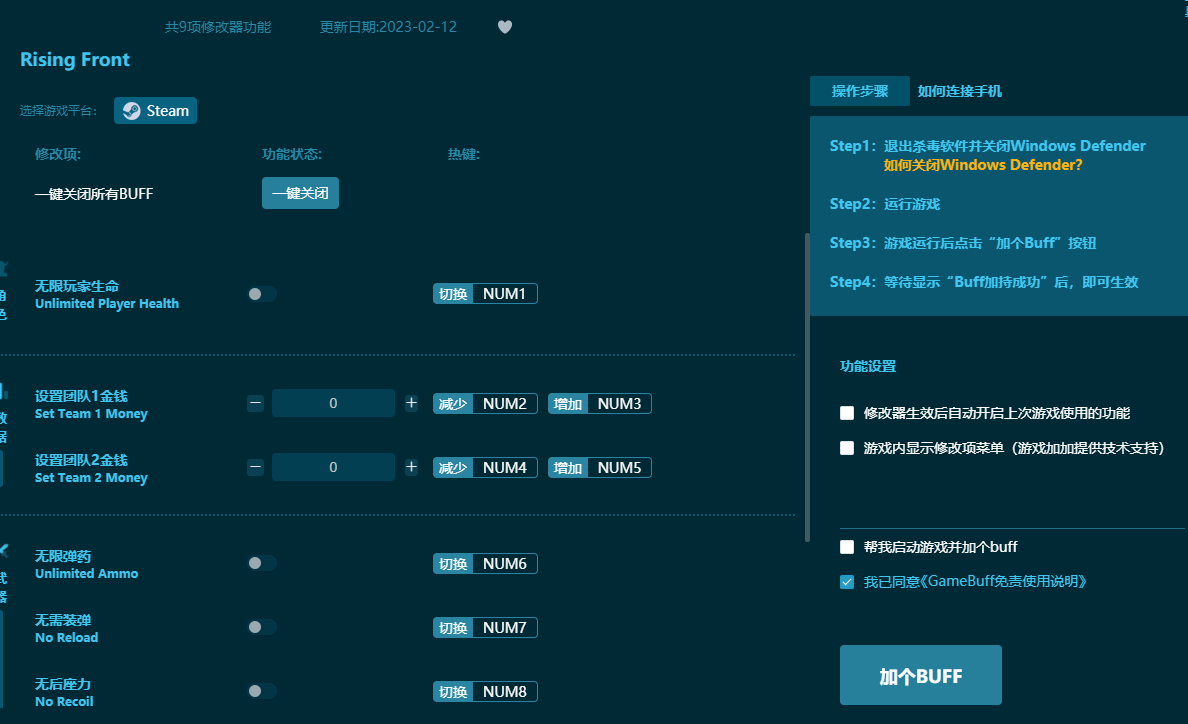Click the heart favorite icon
Image resolution: width=1188 pixels, height=724 pixels.
tap(505, 27)
